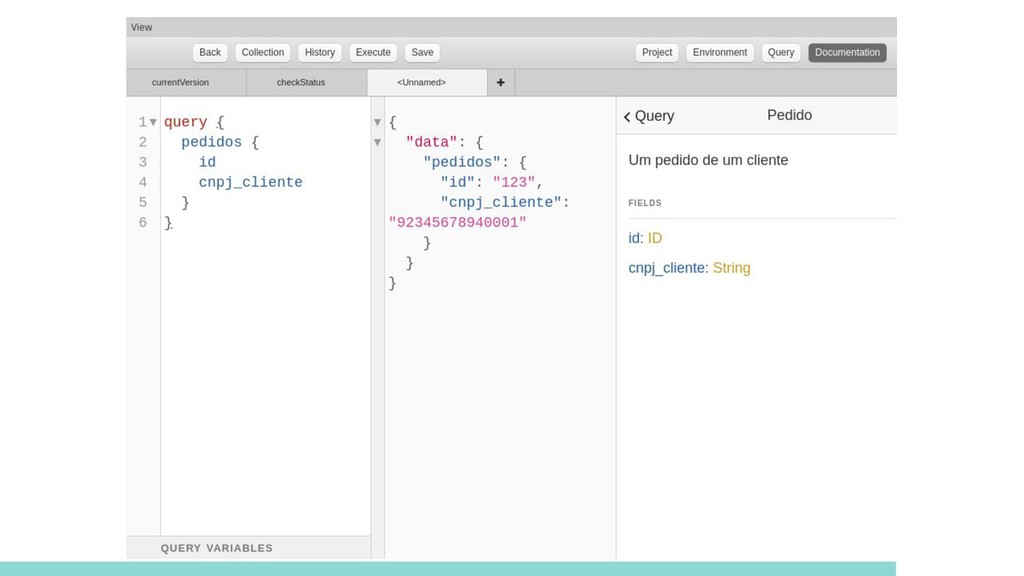1024x576 pixels.
Task: Click the "cnpj_cliente" key in results
Action: pyautogui.click(x=500, y=202)
